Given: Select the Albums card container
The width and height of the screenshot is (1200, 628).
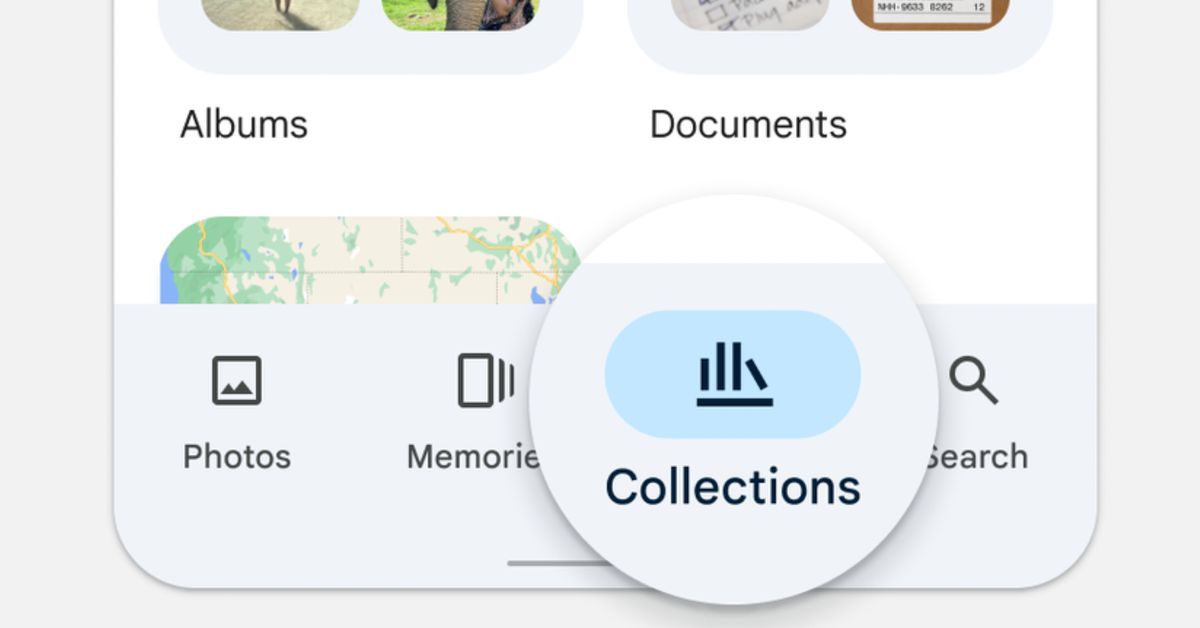Looking at the screenshot, I should [x=370, y=36].
